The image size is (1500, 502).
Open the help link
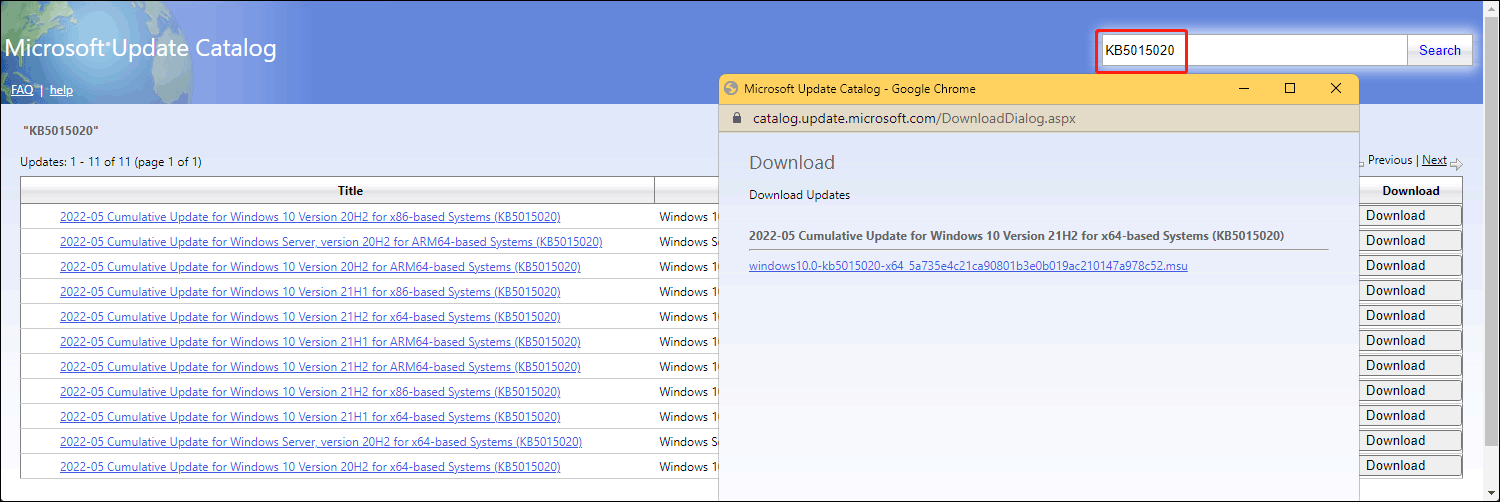coord(61,90)
